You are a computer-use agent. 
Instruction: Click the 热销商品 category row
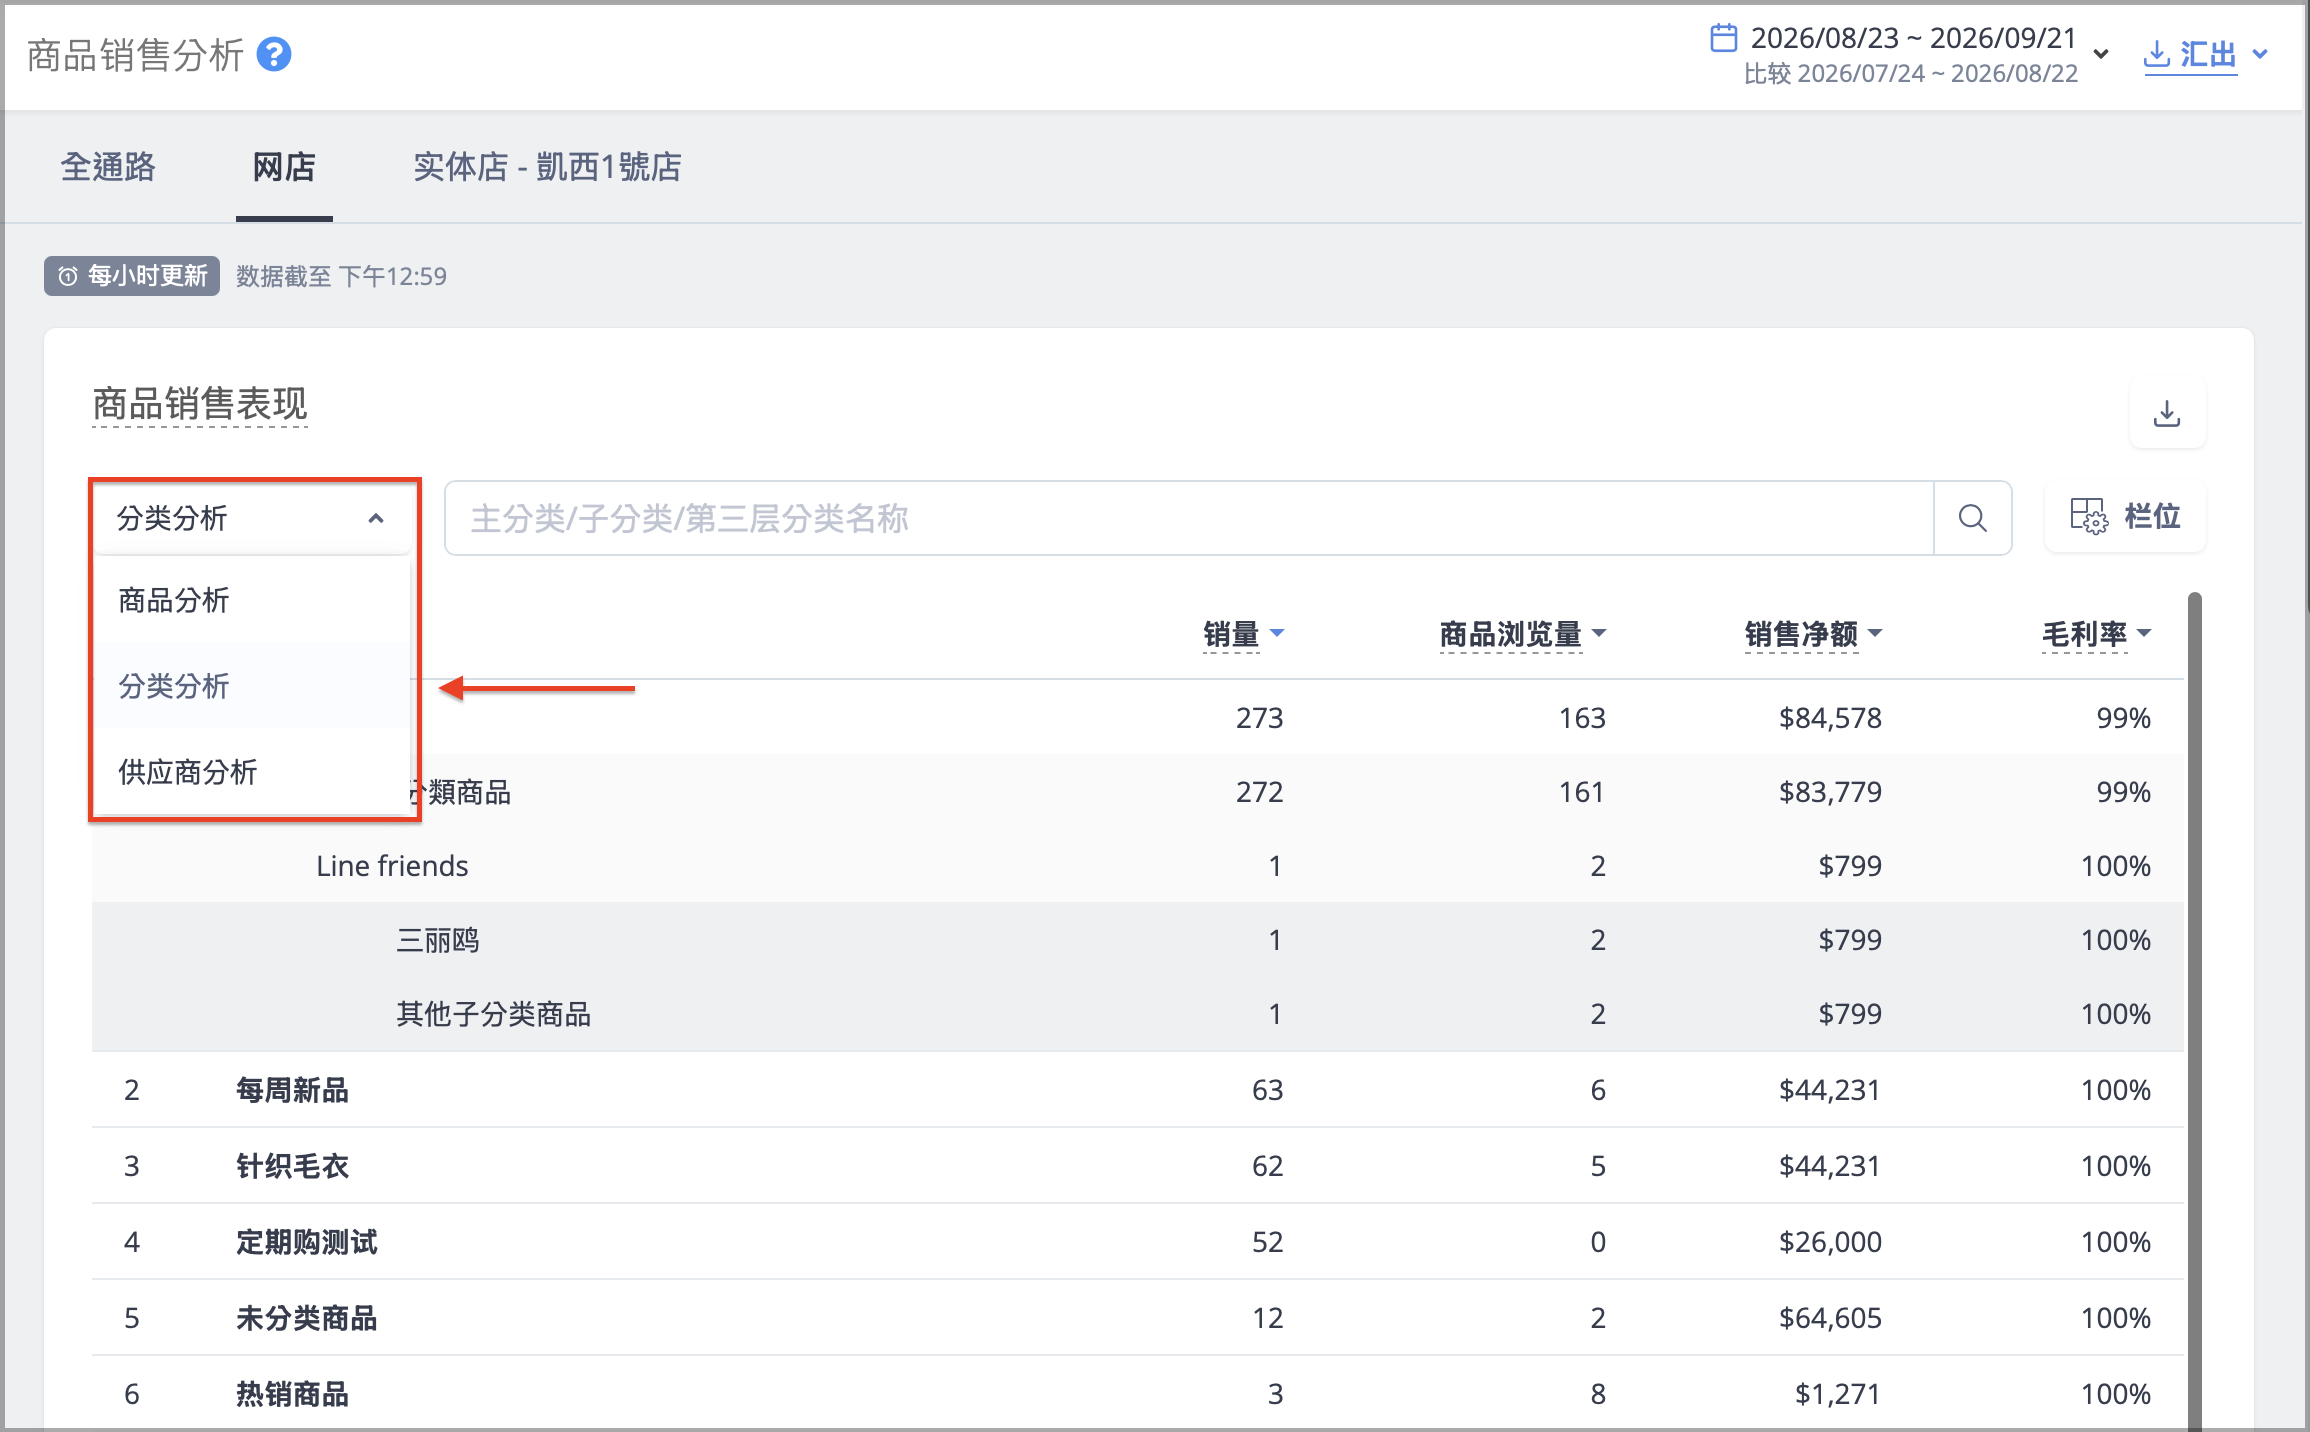(x=1138, y=1394)
